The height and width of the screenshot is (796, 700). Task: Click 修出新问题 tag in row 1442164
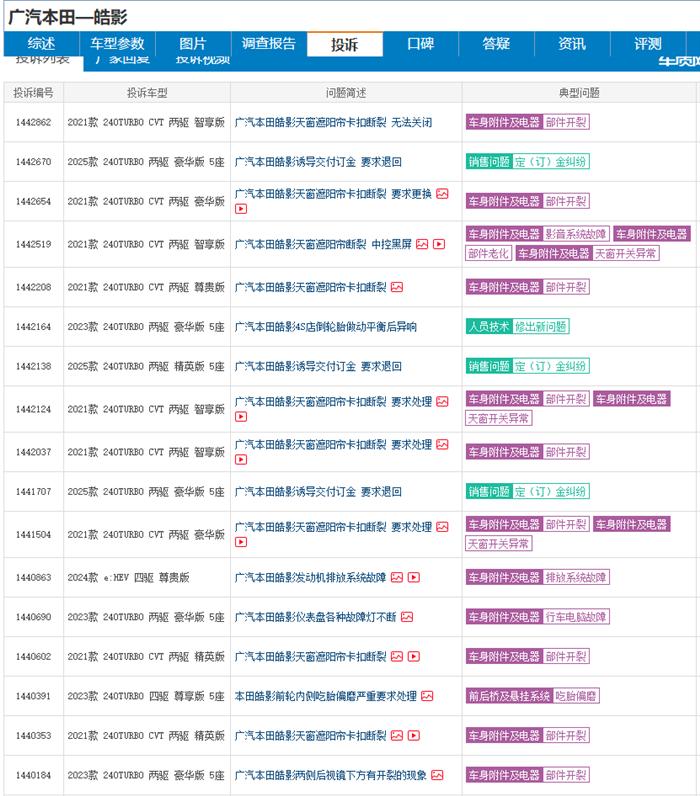click(541, 326)
